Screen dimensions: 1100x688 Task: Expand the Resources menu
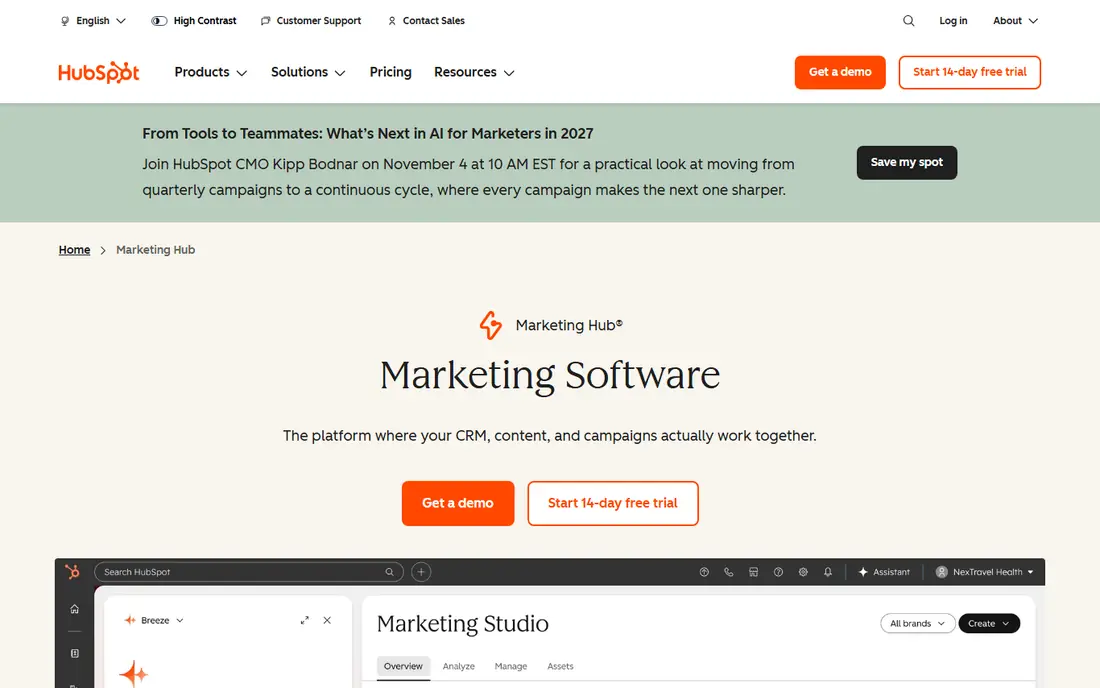click(x=474, y=72)
